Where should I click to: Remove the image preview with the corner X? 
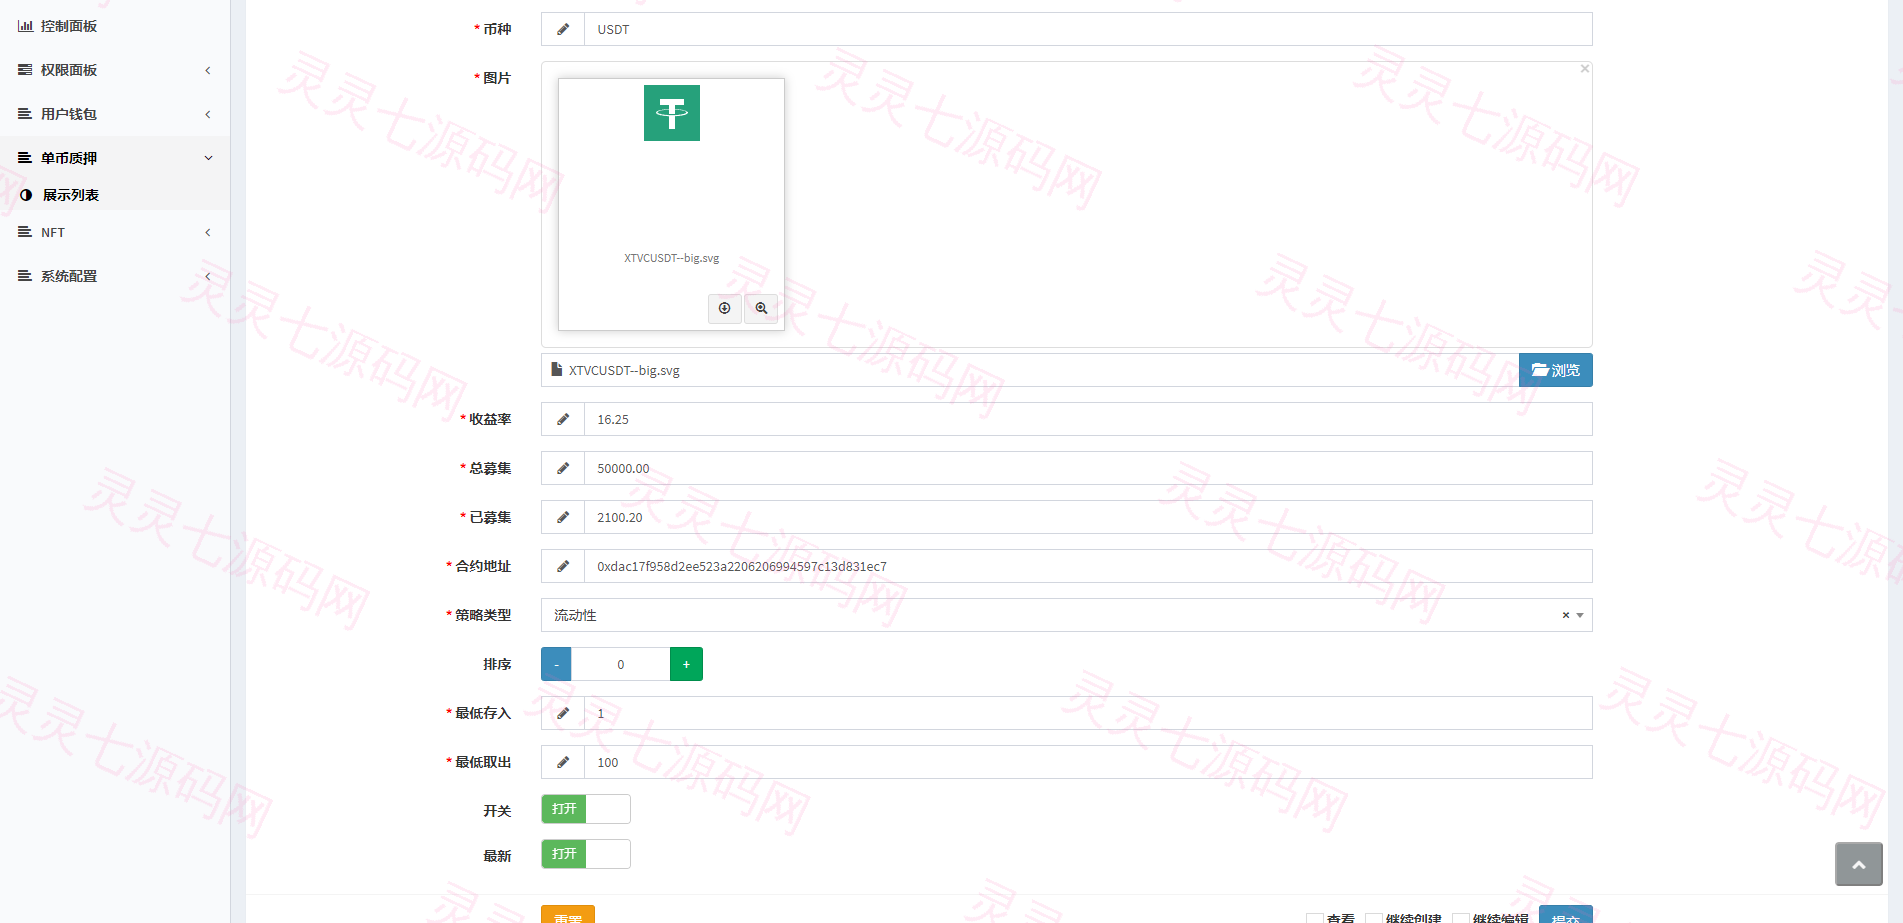[1584, 69]
